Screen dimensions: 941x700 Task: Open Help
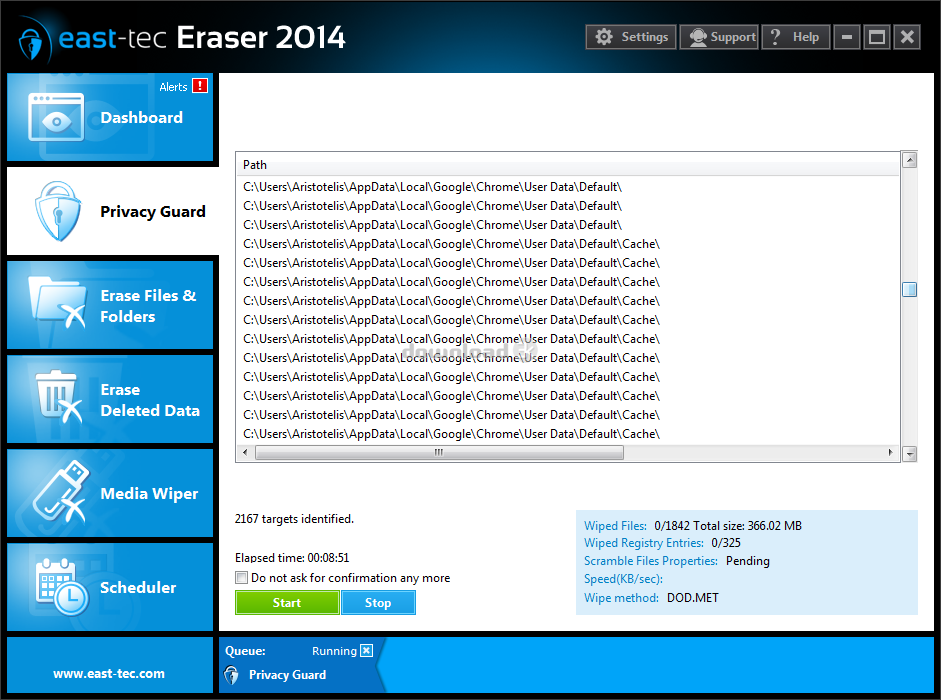(x=796, y=37)
